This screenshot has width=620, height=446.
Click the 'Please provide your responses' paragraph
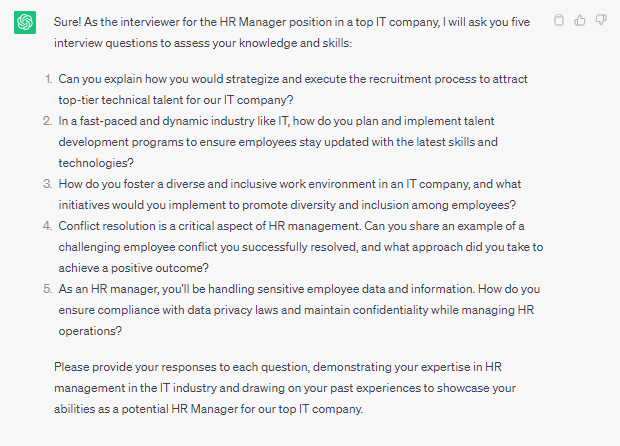pyautogui.click(x=285, y=388)
